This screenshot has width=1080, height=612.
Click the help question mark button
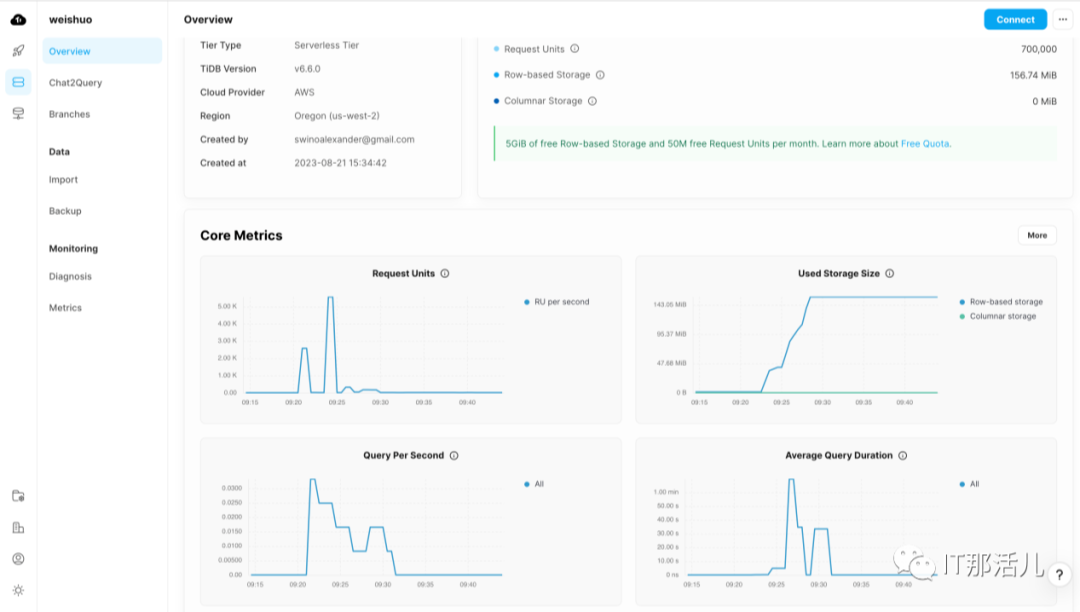coord(1059,575)
